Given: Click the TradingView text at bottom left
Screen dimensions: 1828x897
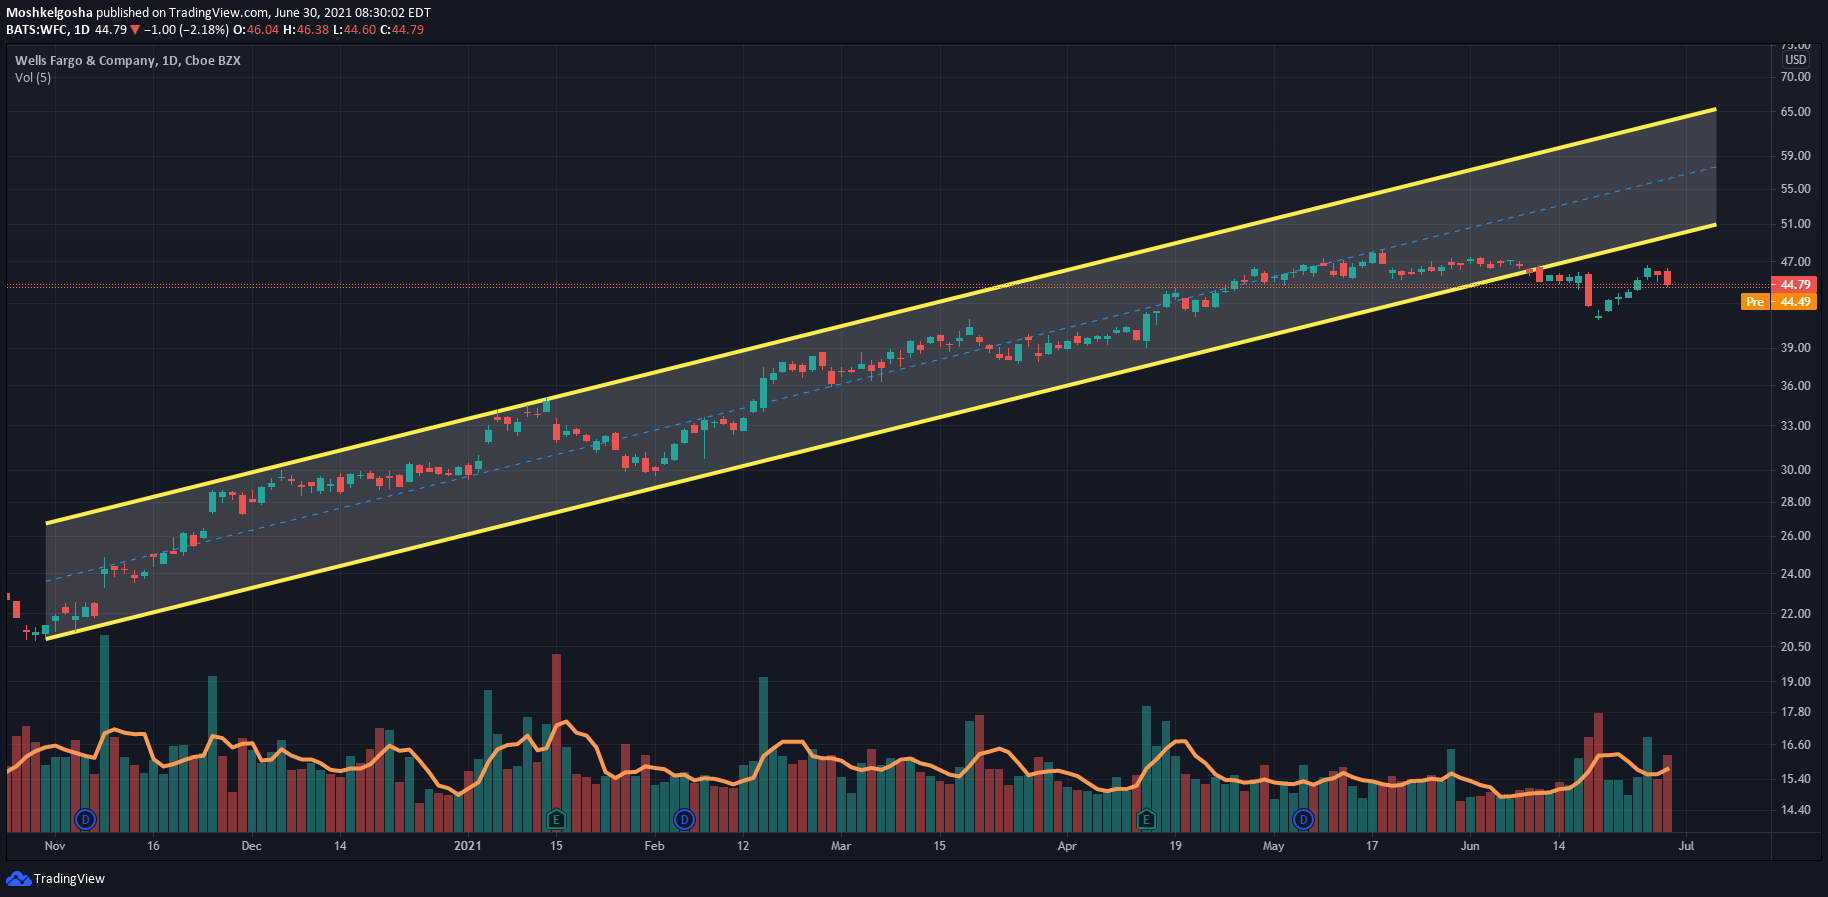Looking at the screenshot, I should click(69, 879).
